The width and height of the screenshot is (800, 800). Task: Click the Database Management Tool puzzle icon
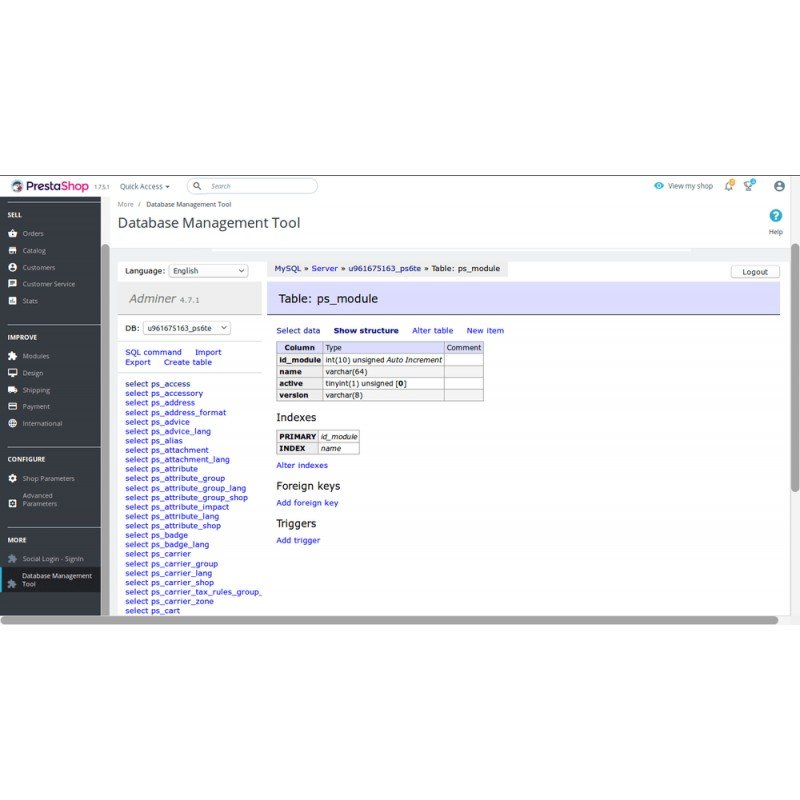13,584
